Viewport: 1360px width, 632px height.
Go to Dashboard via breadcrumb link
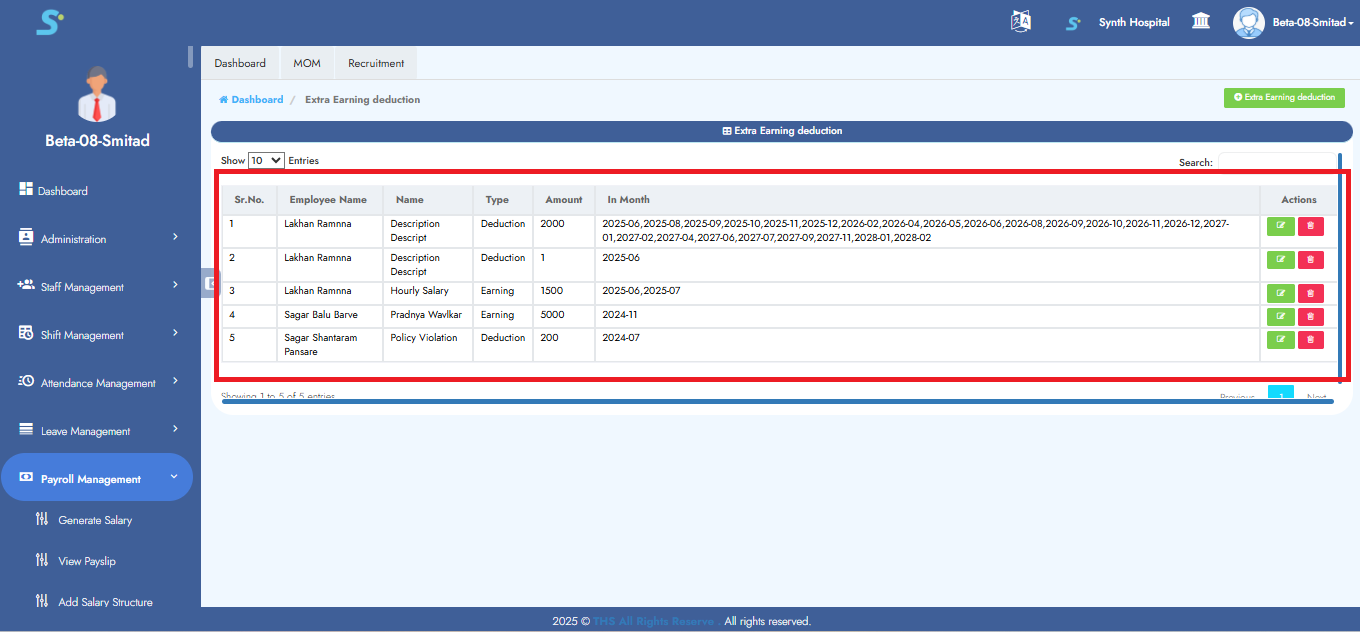pos(257,100)
